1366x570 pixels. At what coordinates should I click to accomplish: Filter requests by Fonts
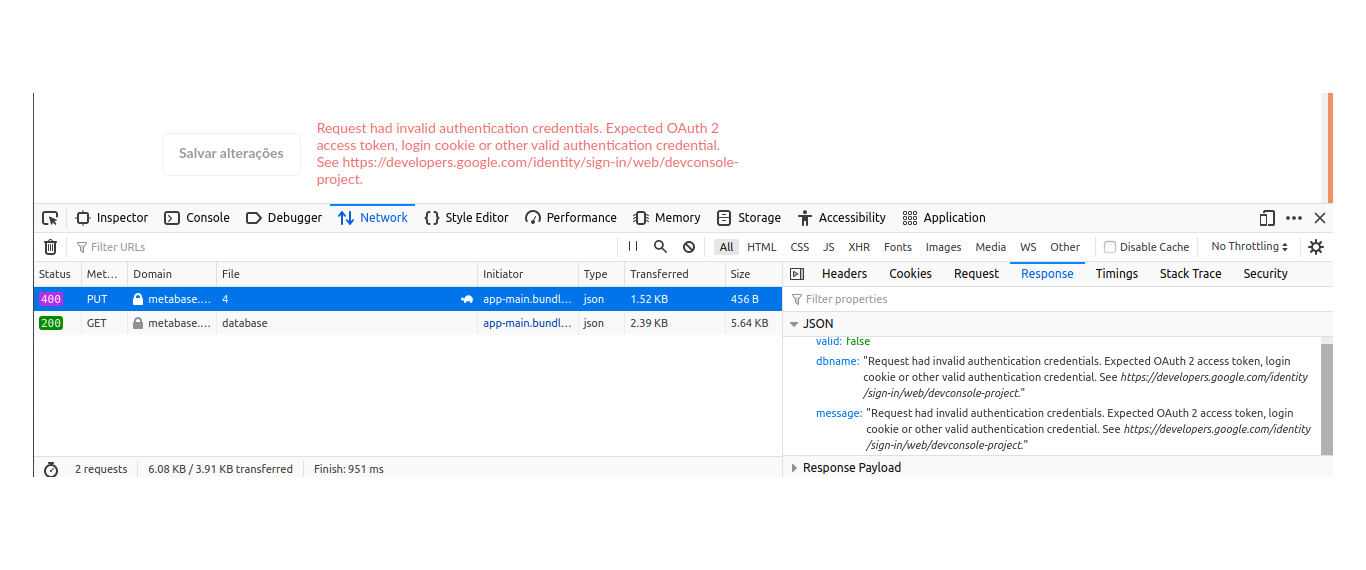(x=898, y=247)
